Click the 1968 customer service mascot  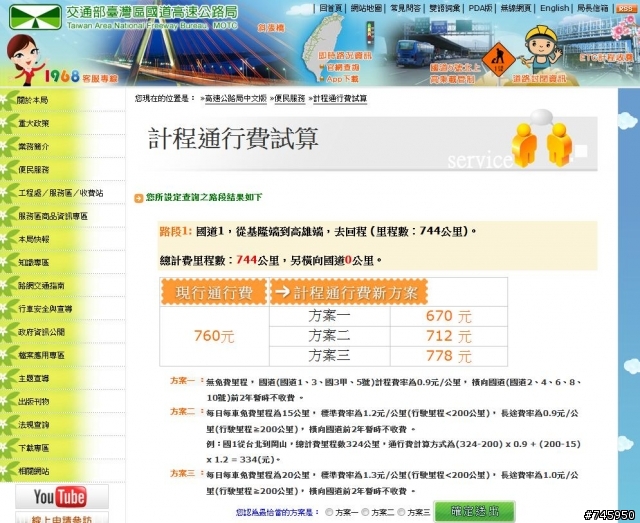click(x=24, y=60)
